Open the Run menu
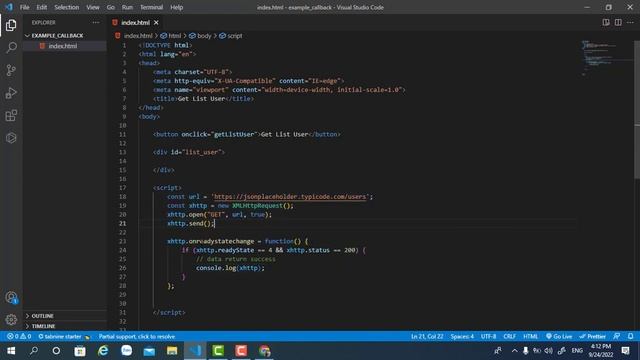The height and width of the screenshot is (360, 640). pos(127,7)
